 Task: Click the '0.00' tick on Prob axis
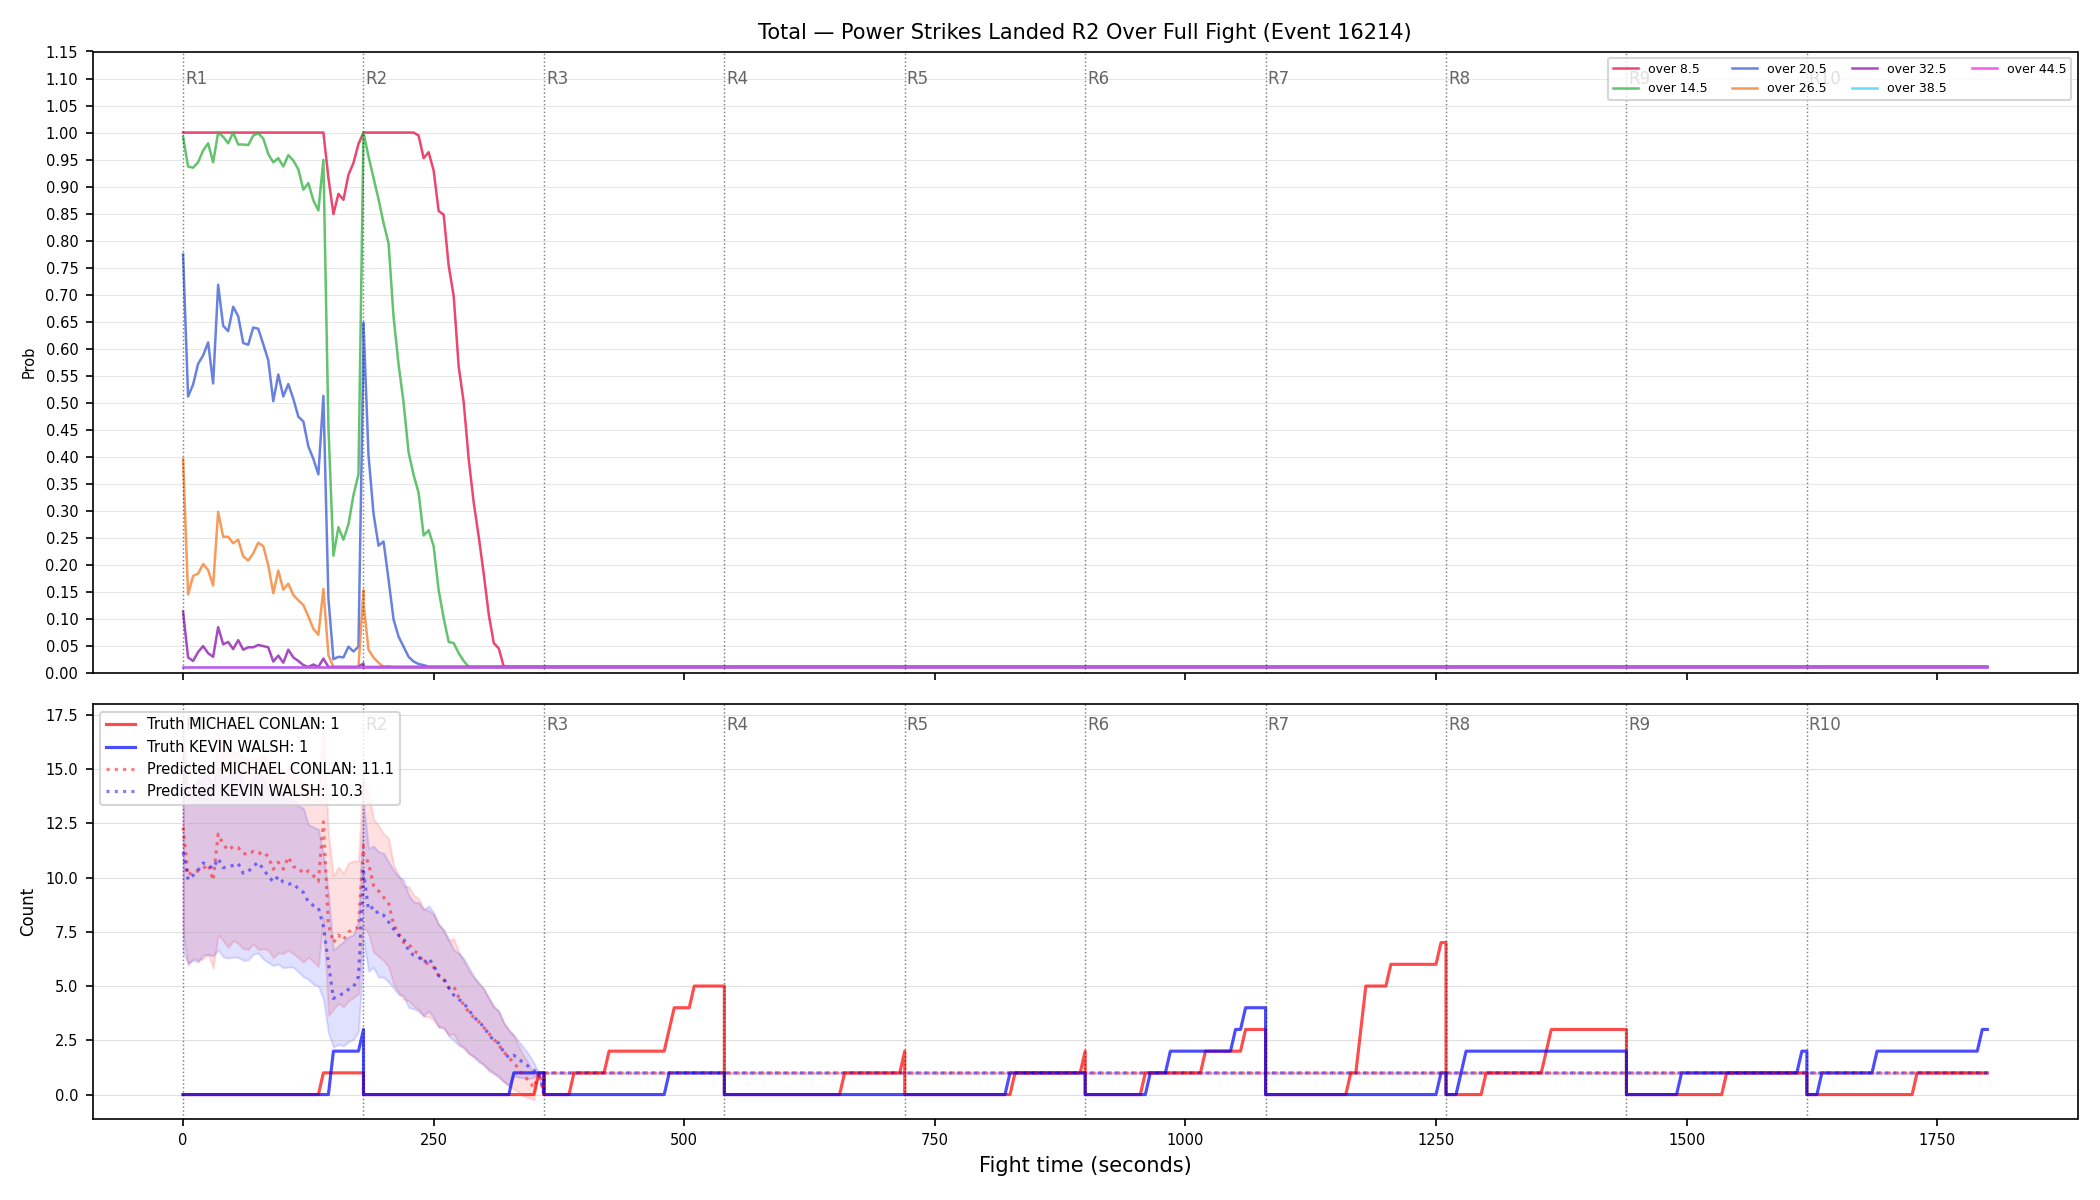62,673
